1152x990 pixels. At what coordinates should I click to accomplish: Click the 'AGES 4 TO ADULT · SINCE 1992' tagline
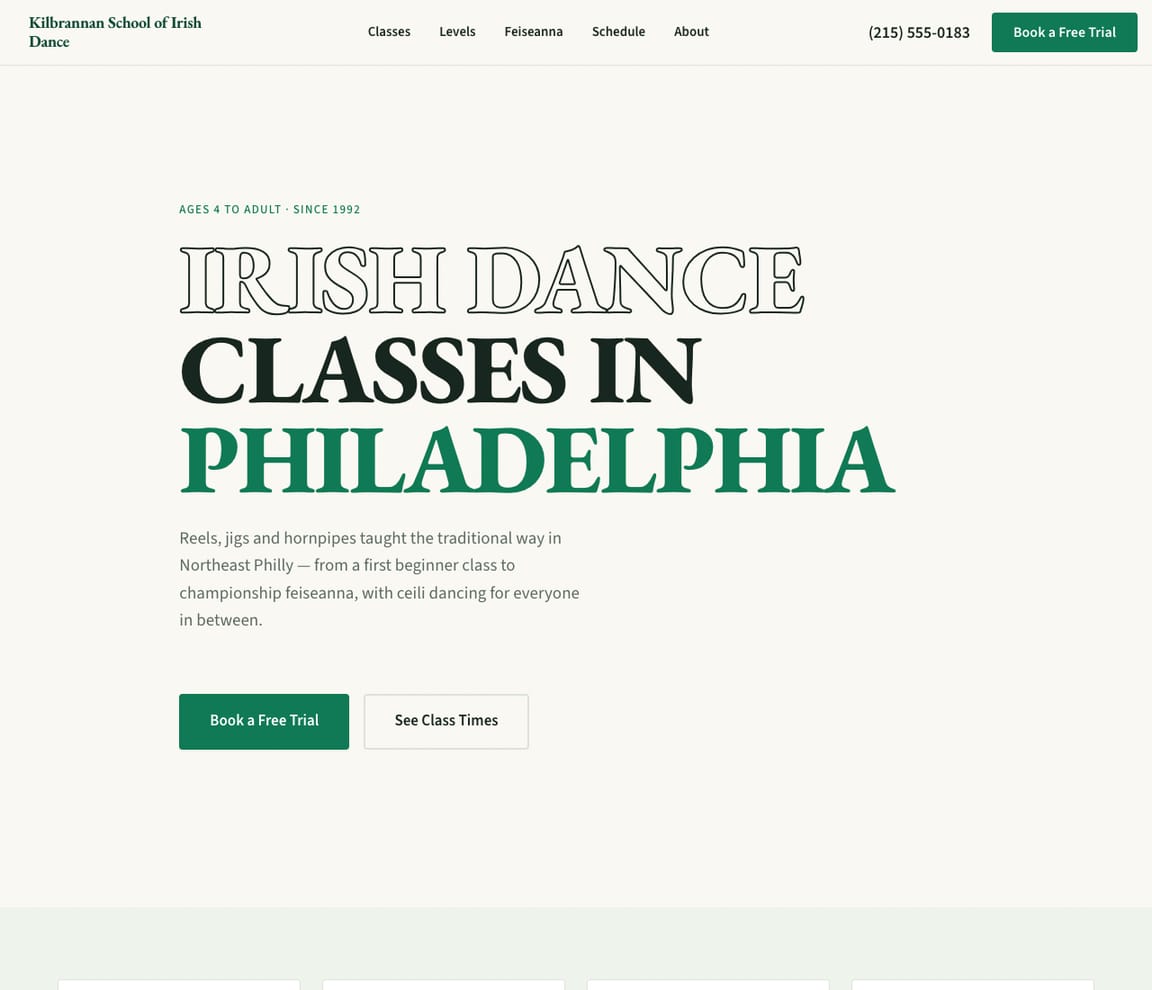[270, 209]
